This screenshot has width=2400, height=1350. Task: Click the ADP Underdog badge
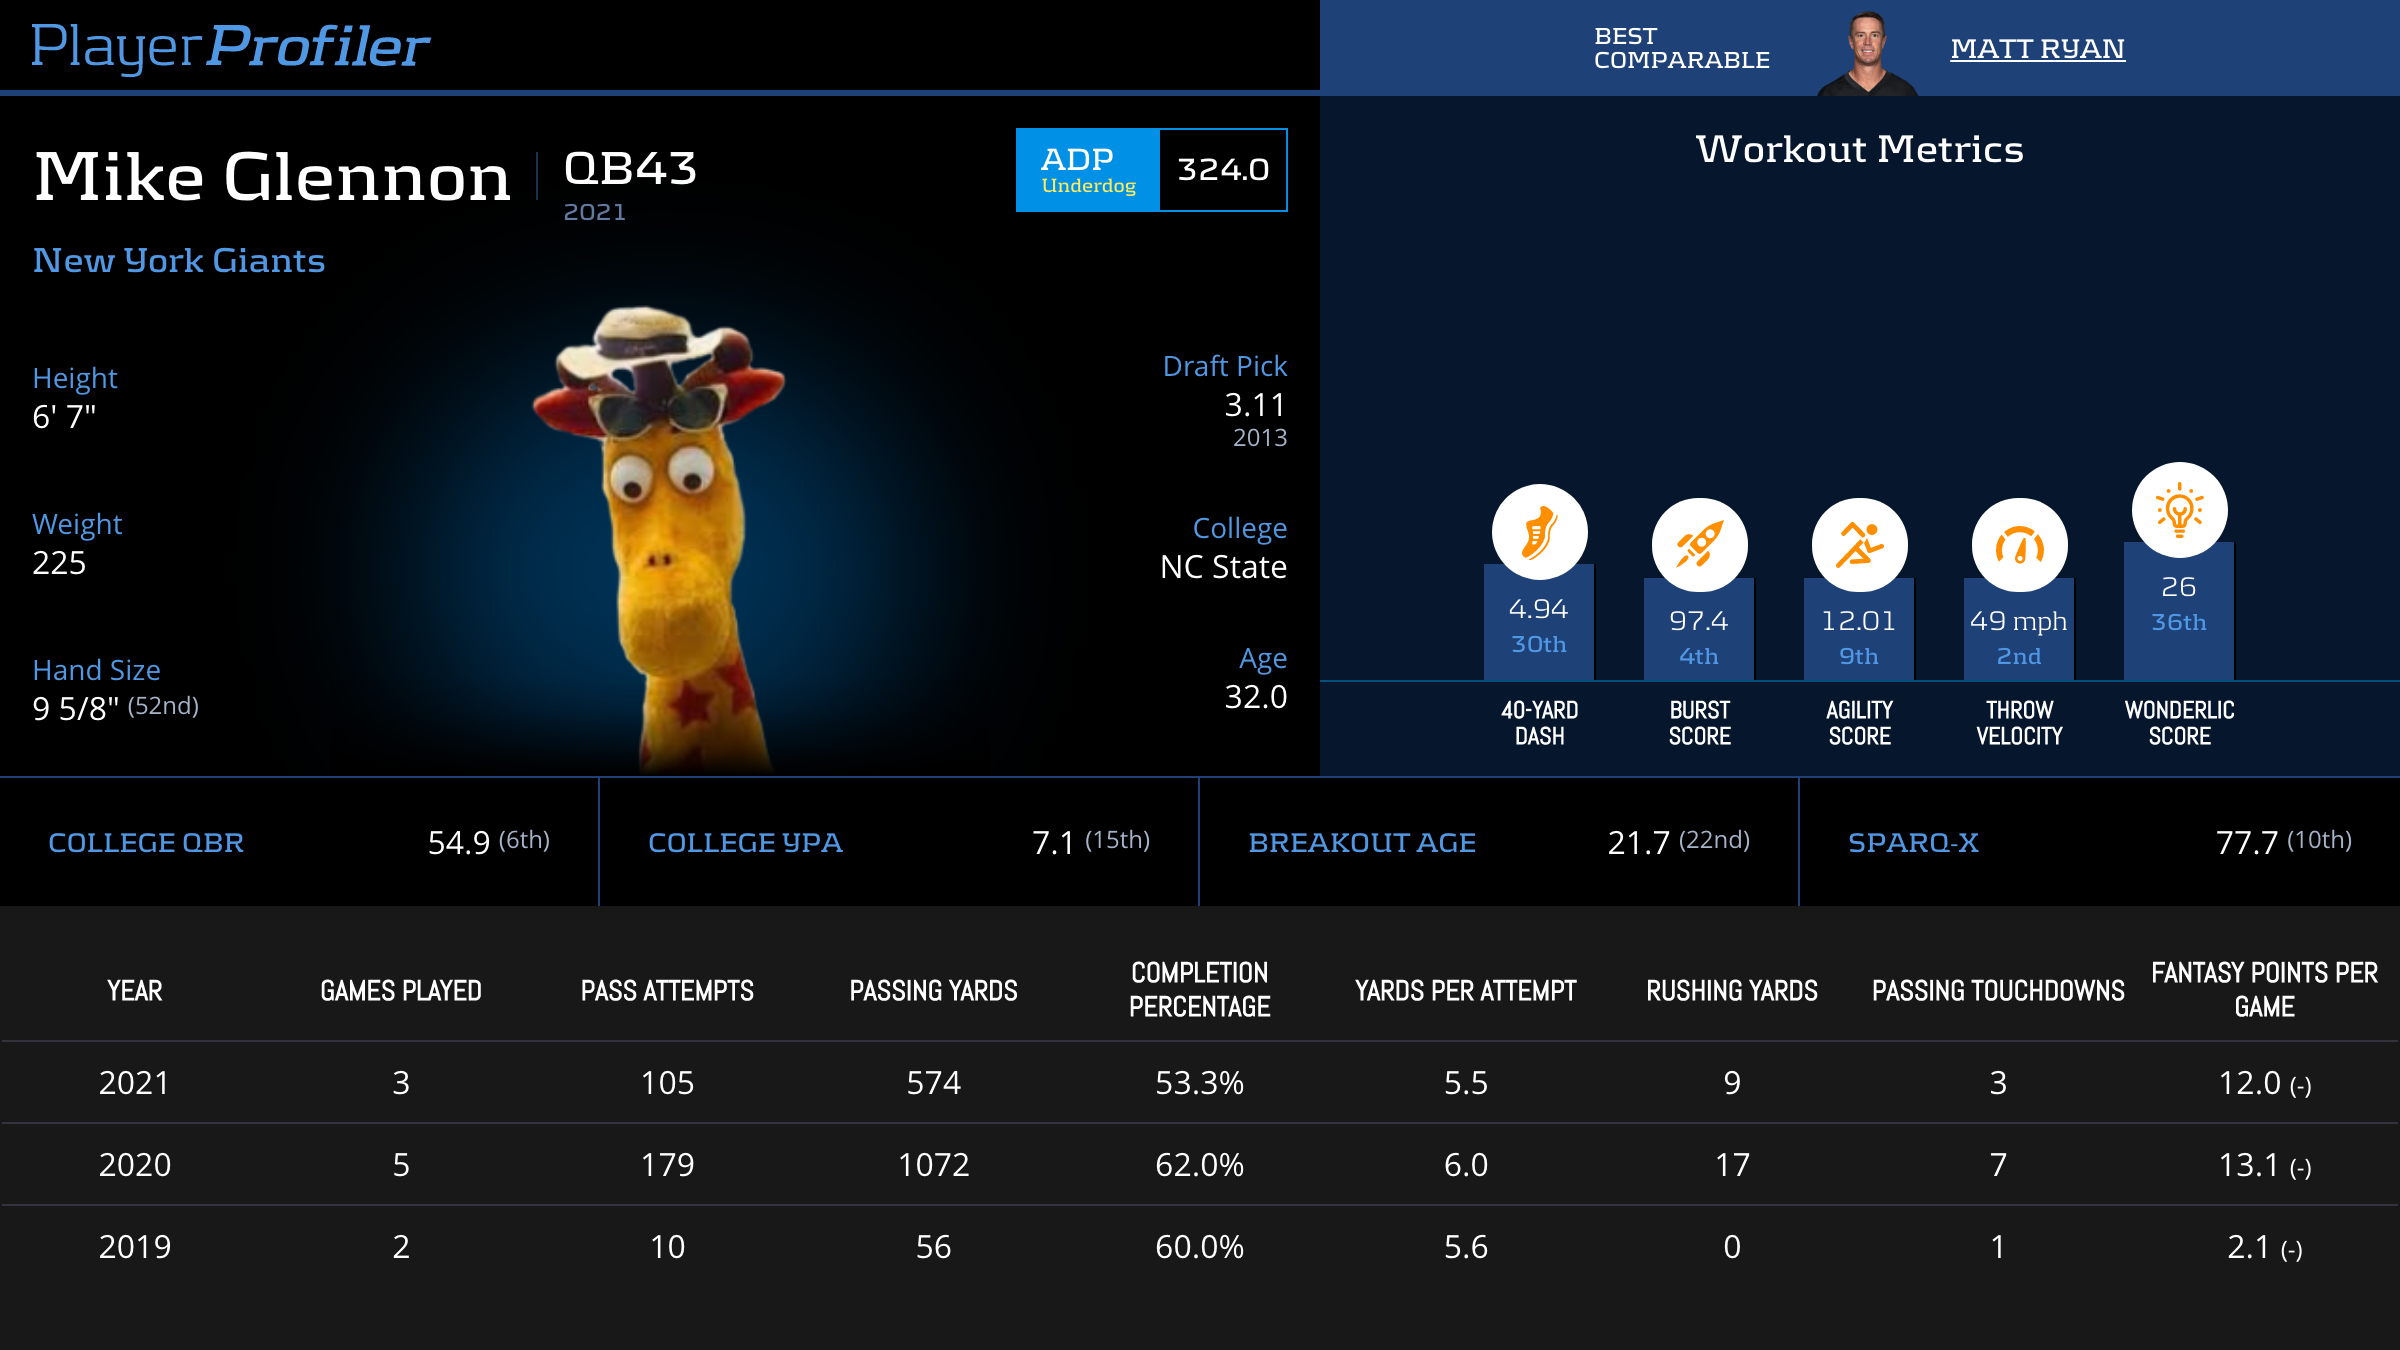pyautogui.click(x=1088, y=170)
